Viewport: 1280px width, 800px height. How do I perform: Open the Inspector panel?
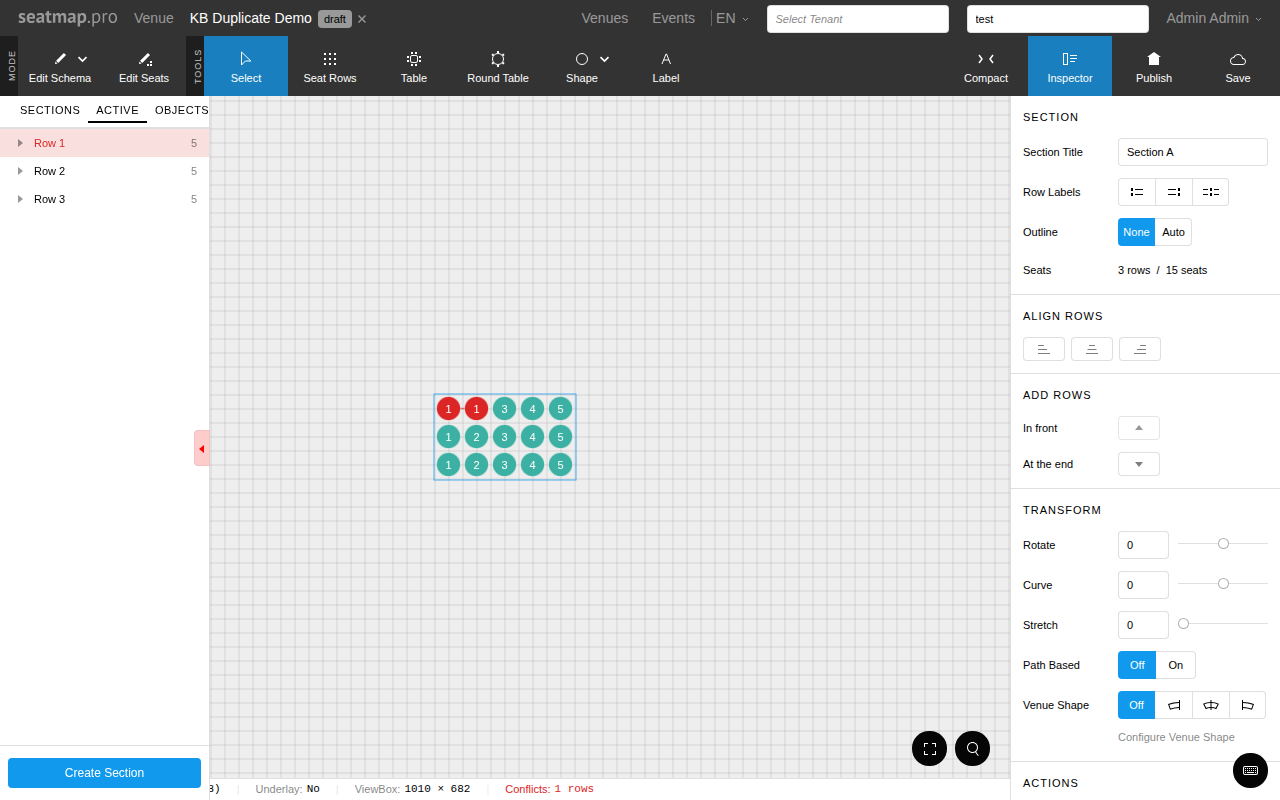tap(1069, 66)
